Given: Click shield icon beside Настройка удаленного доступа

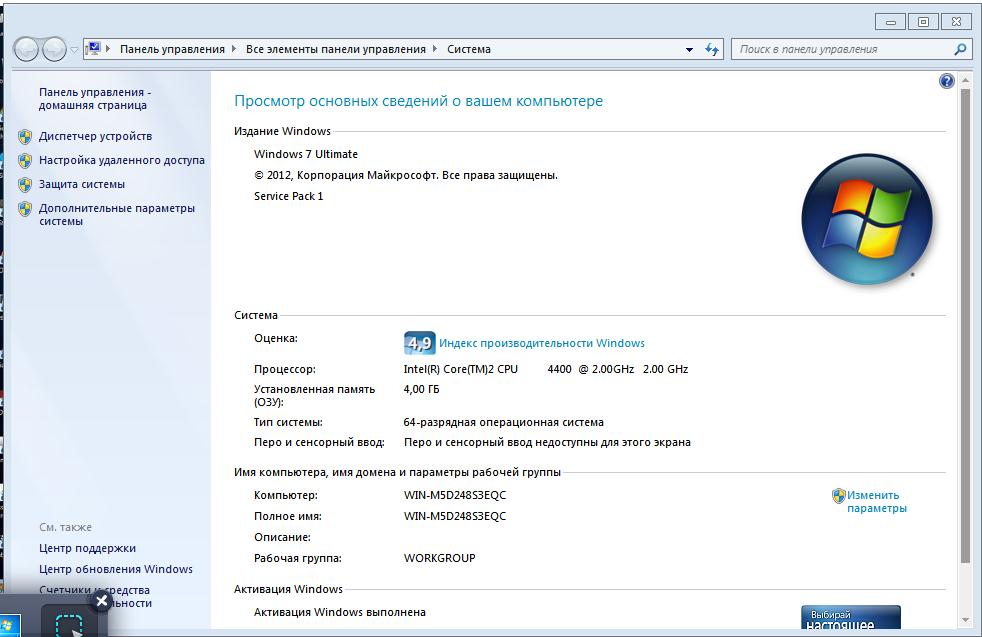Looking at the screenshot, I should (25, 161).
